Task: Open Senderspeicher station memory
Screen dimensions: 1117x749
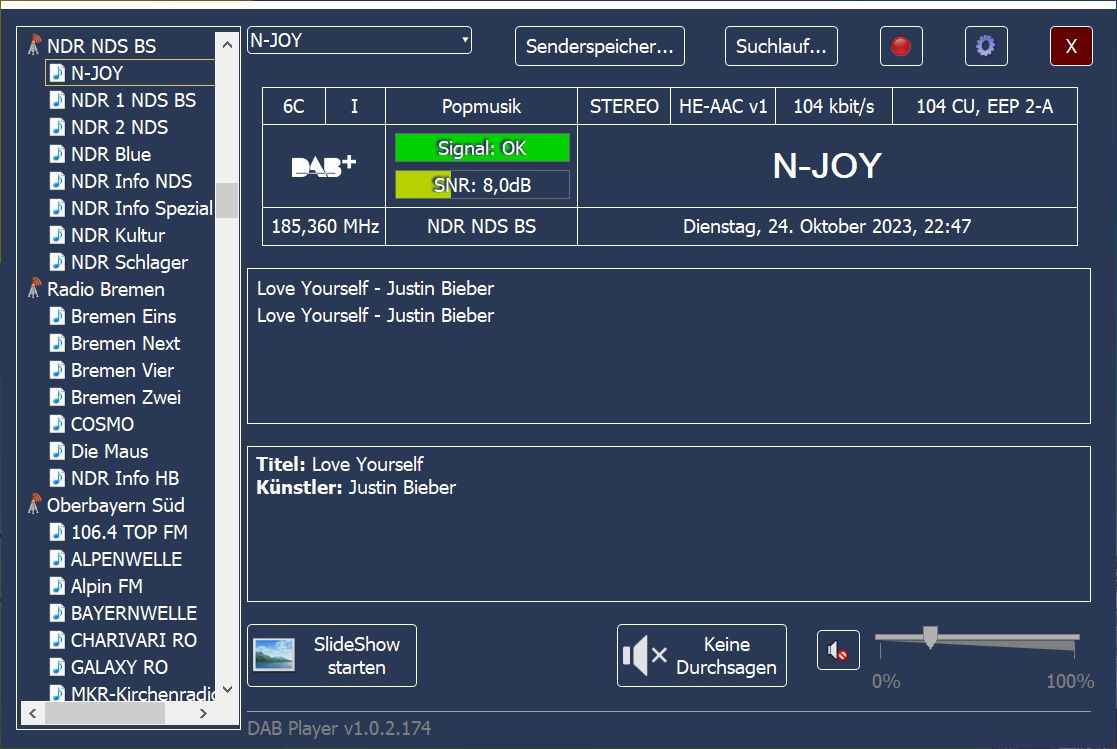Action: coord(600,46)
